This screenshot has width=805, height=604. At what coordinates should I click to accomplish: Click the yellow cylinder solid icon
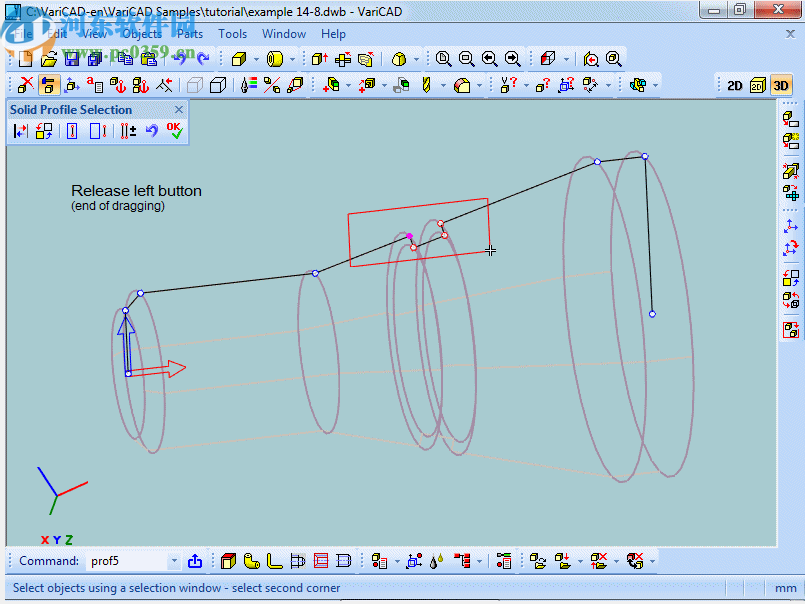tap(275, 59)
